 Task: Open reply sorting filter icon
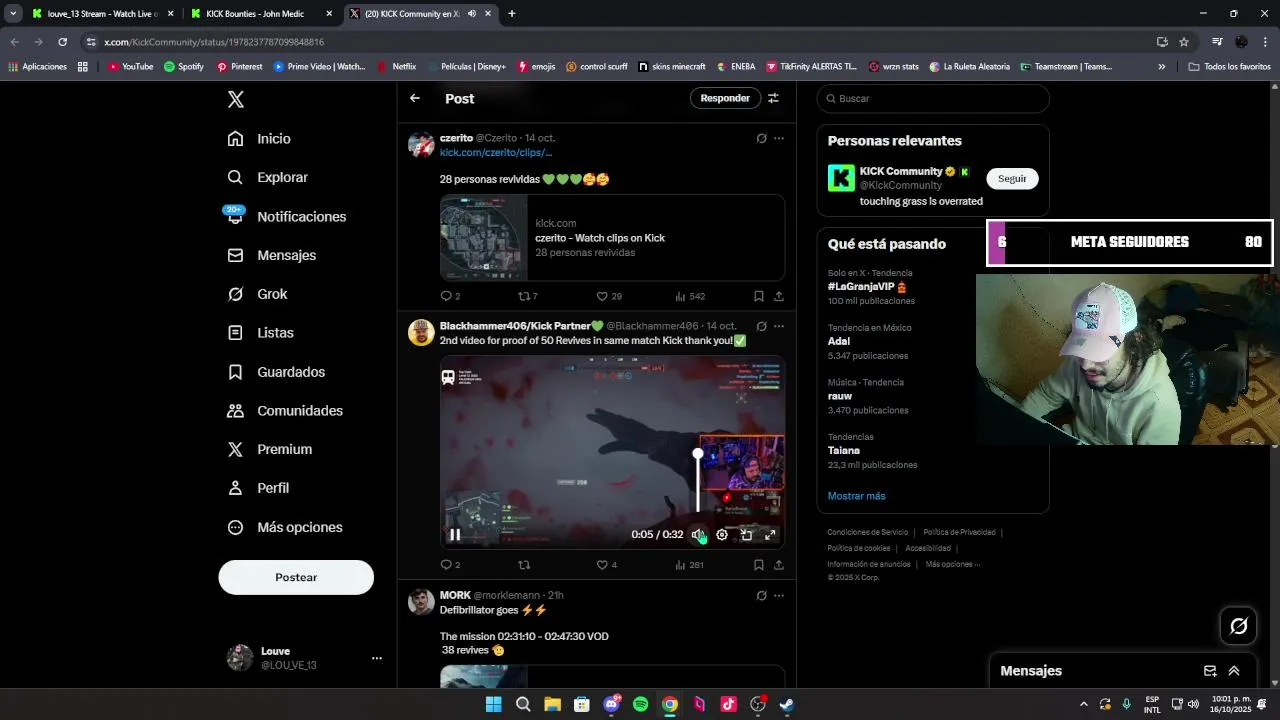tap(773, 98)
